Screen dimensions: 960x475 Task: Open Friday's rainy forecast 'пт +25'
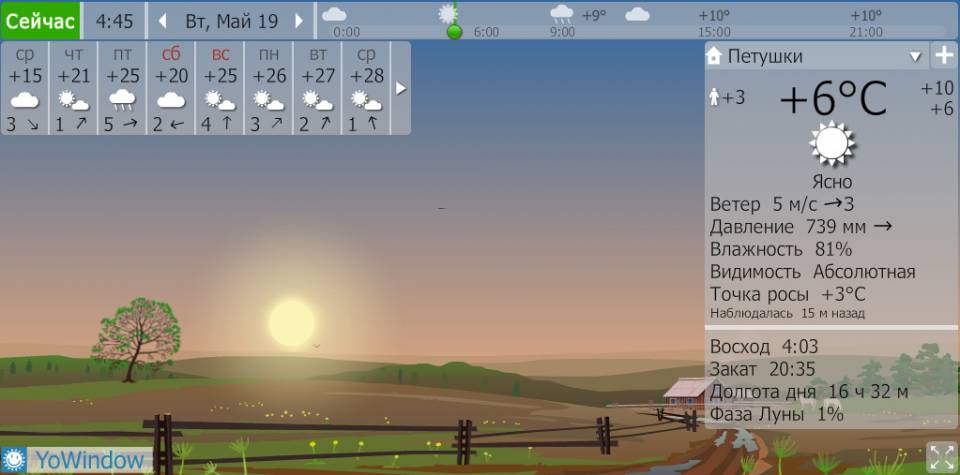click(123, 88)
